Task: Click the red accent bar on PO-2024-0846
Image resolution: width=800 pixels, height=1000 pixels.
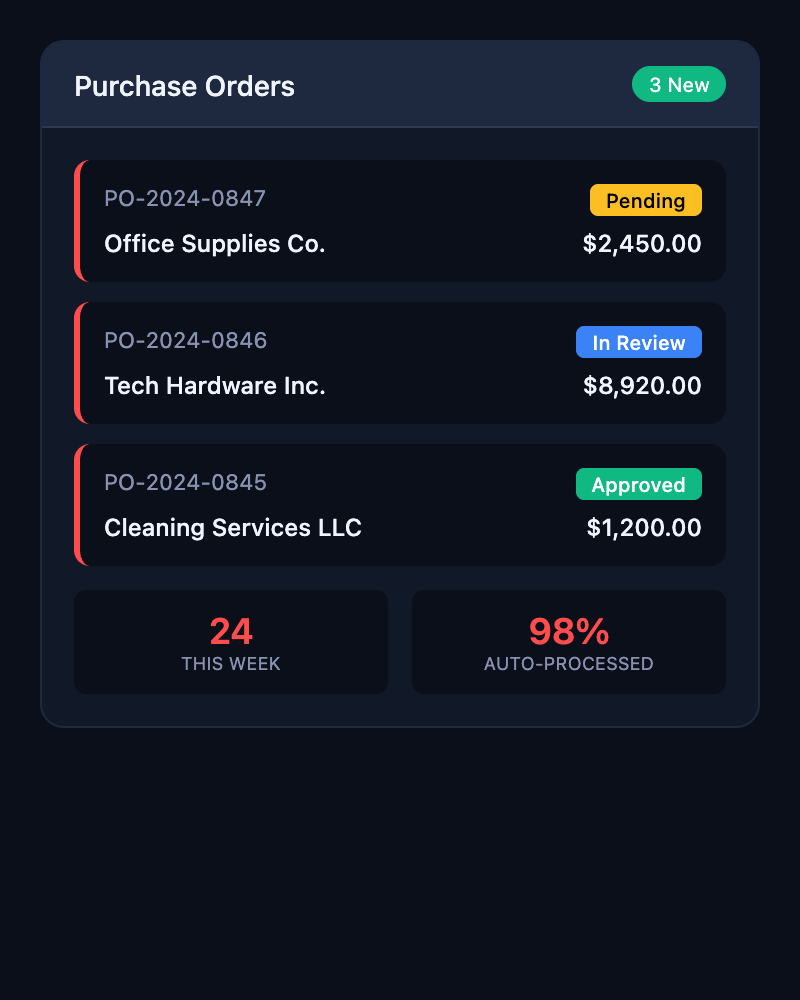Action: pos(80,362)
